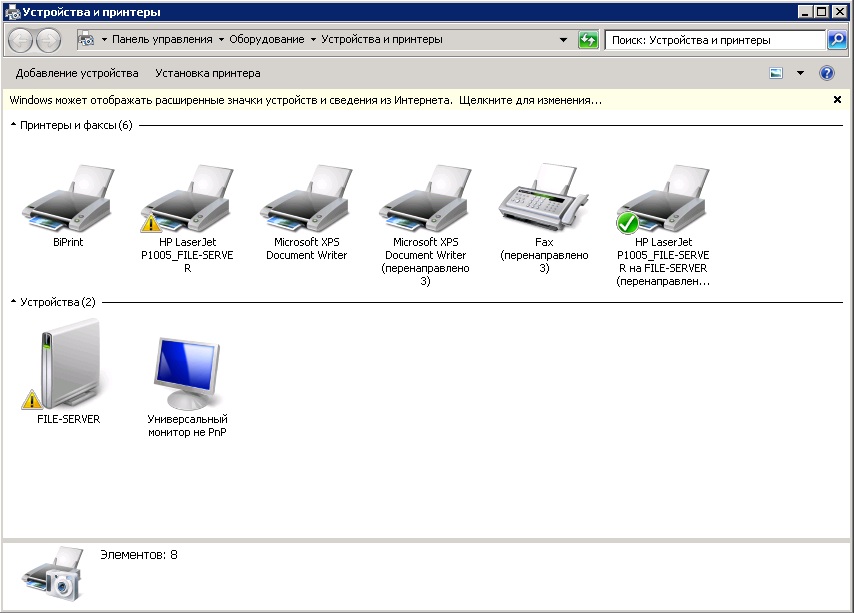Image resolution: width=854 pixels, height=613 pixels.
Task: Minimize the Устройства и принтеры window
Action: (x=806, y=11)
